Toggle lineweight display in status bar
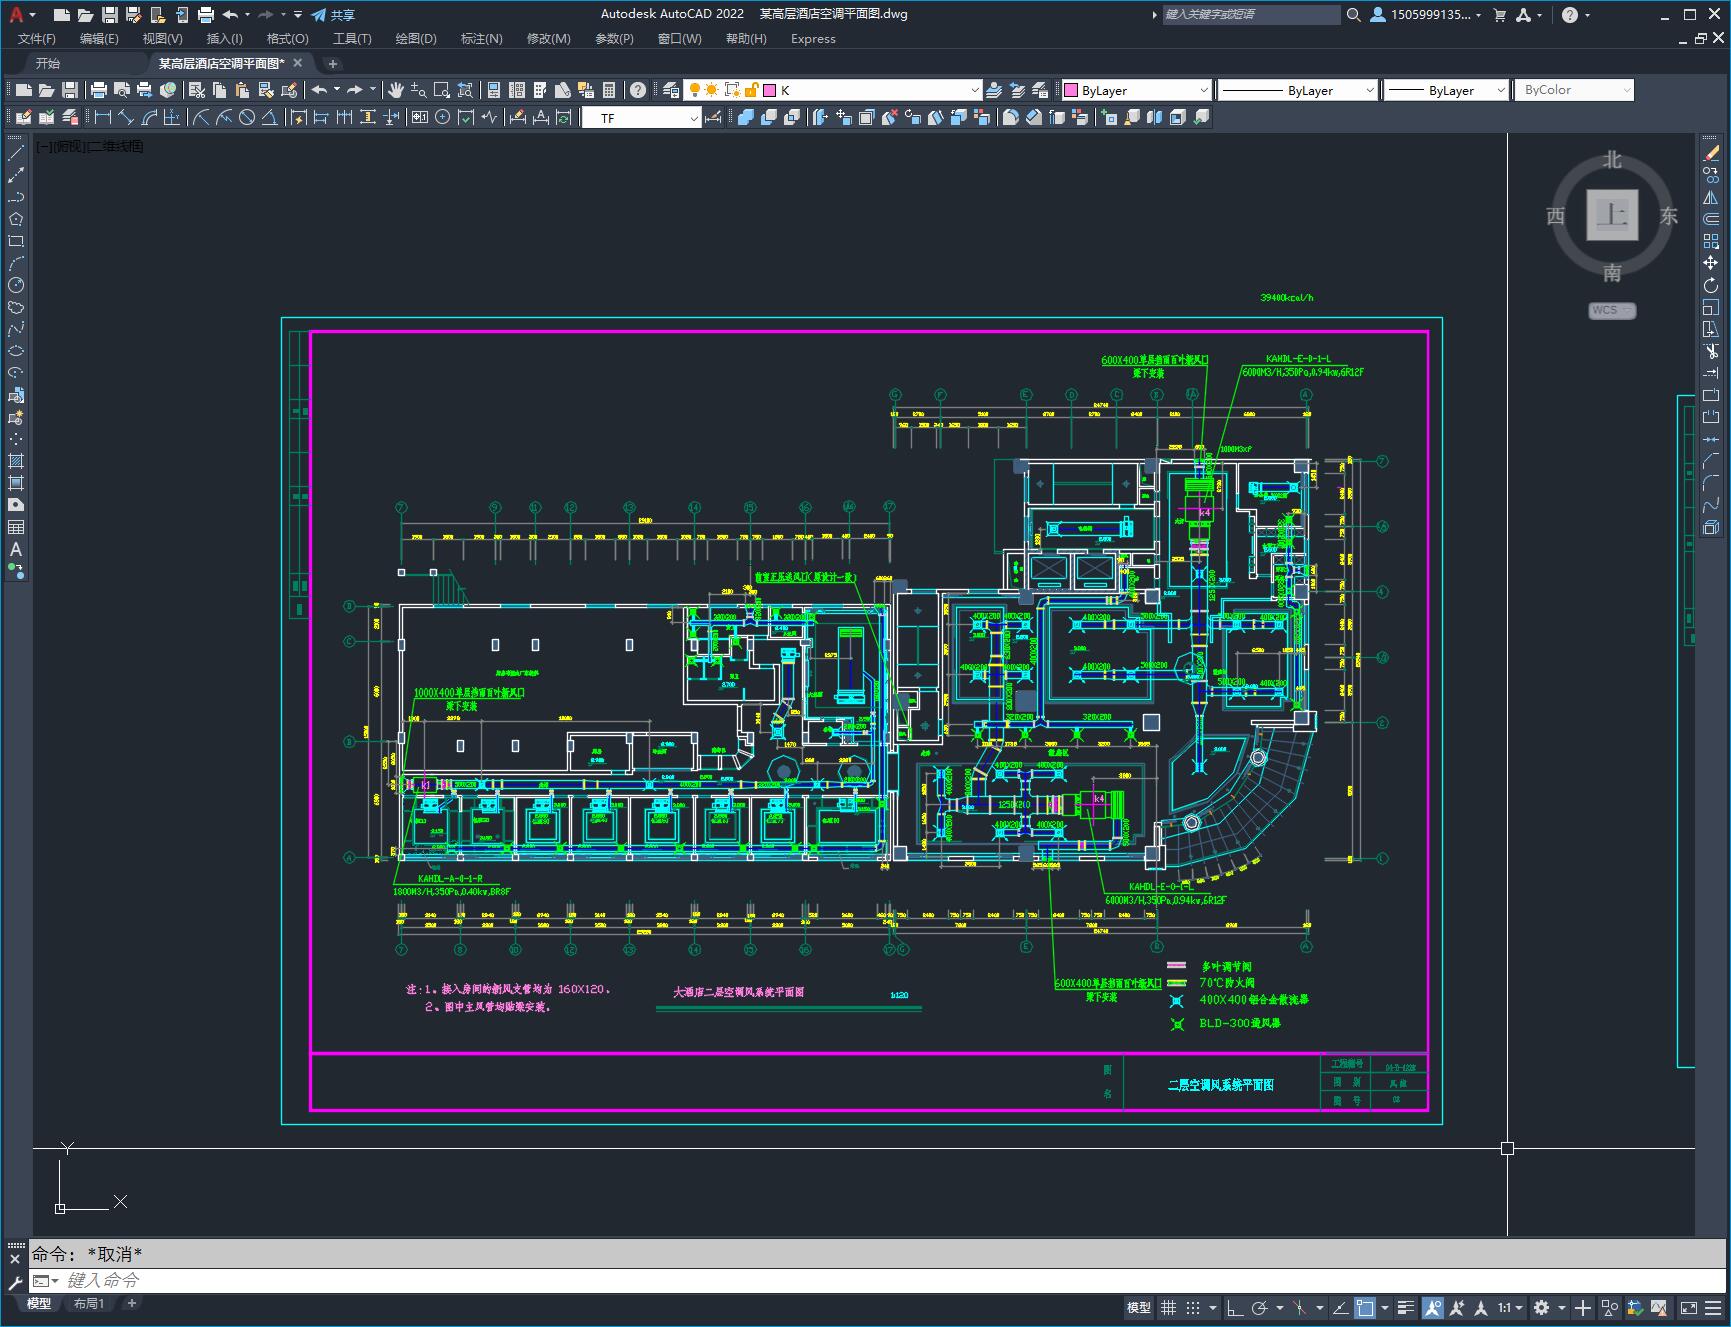The width and height of the screenshot is (1731, 1327). coord(1405,1307)
